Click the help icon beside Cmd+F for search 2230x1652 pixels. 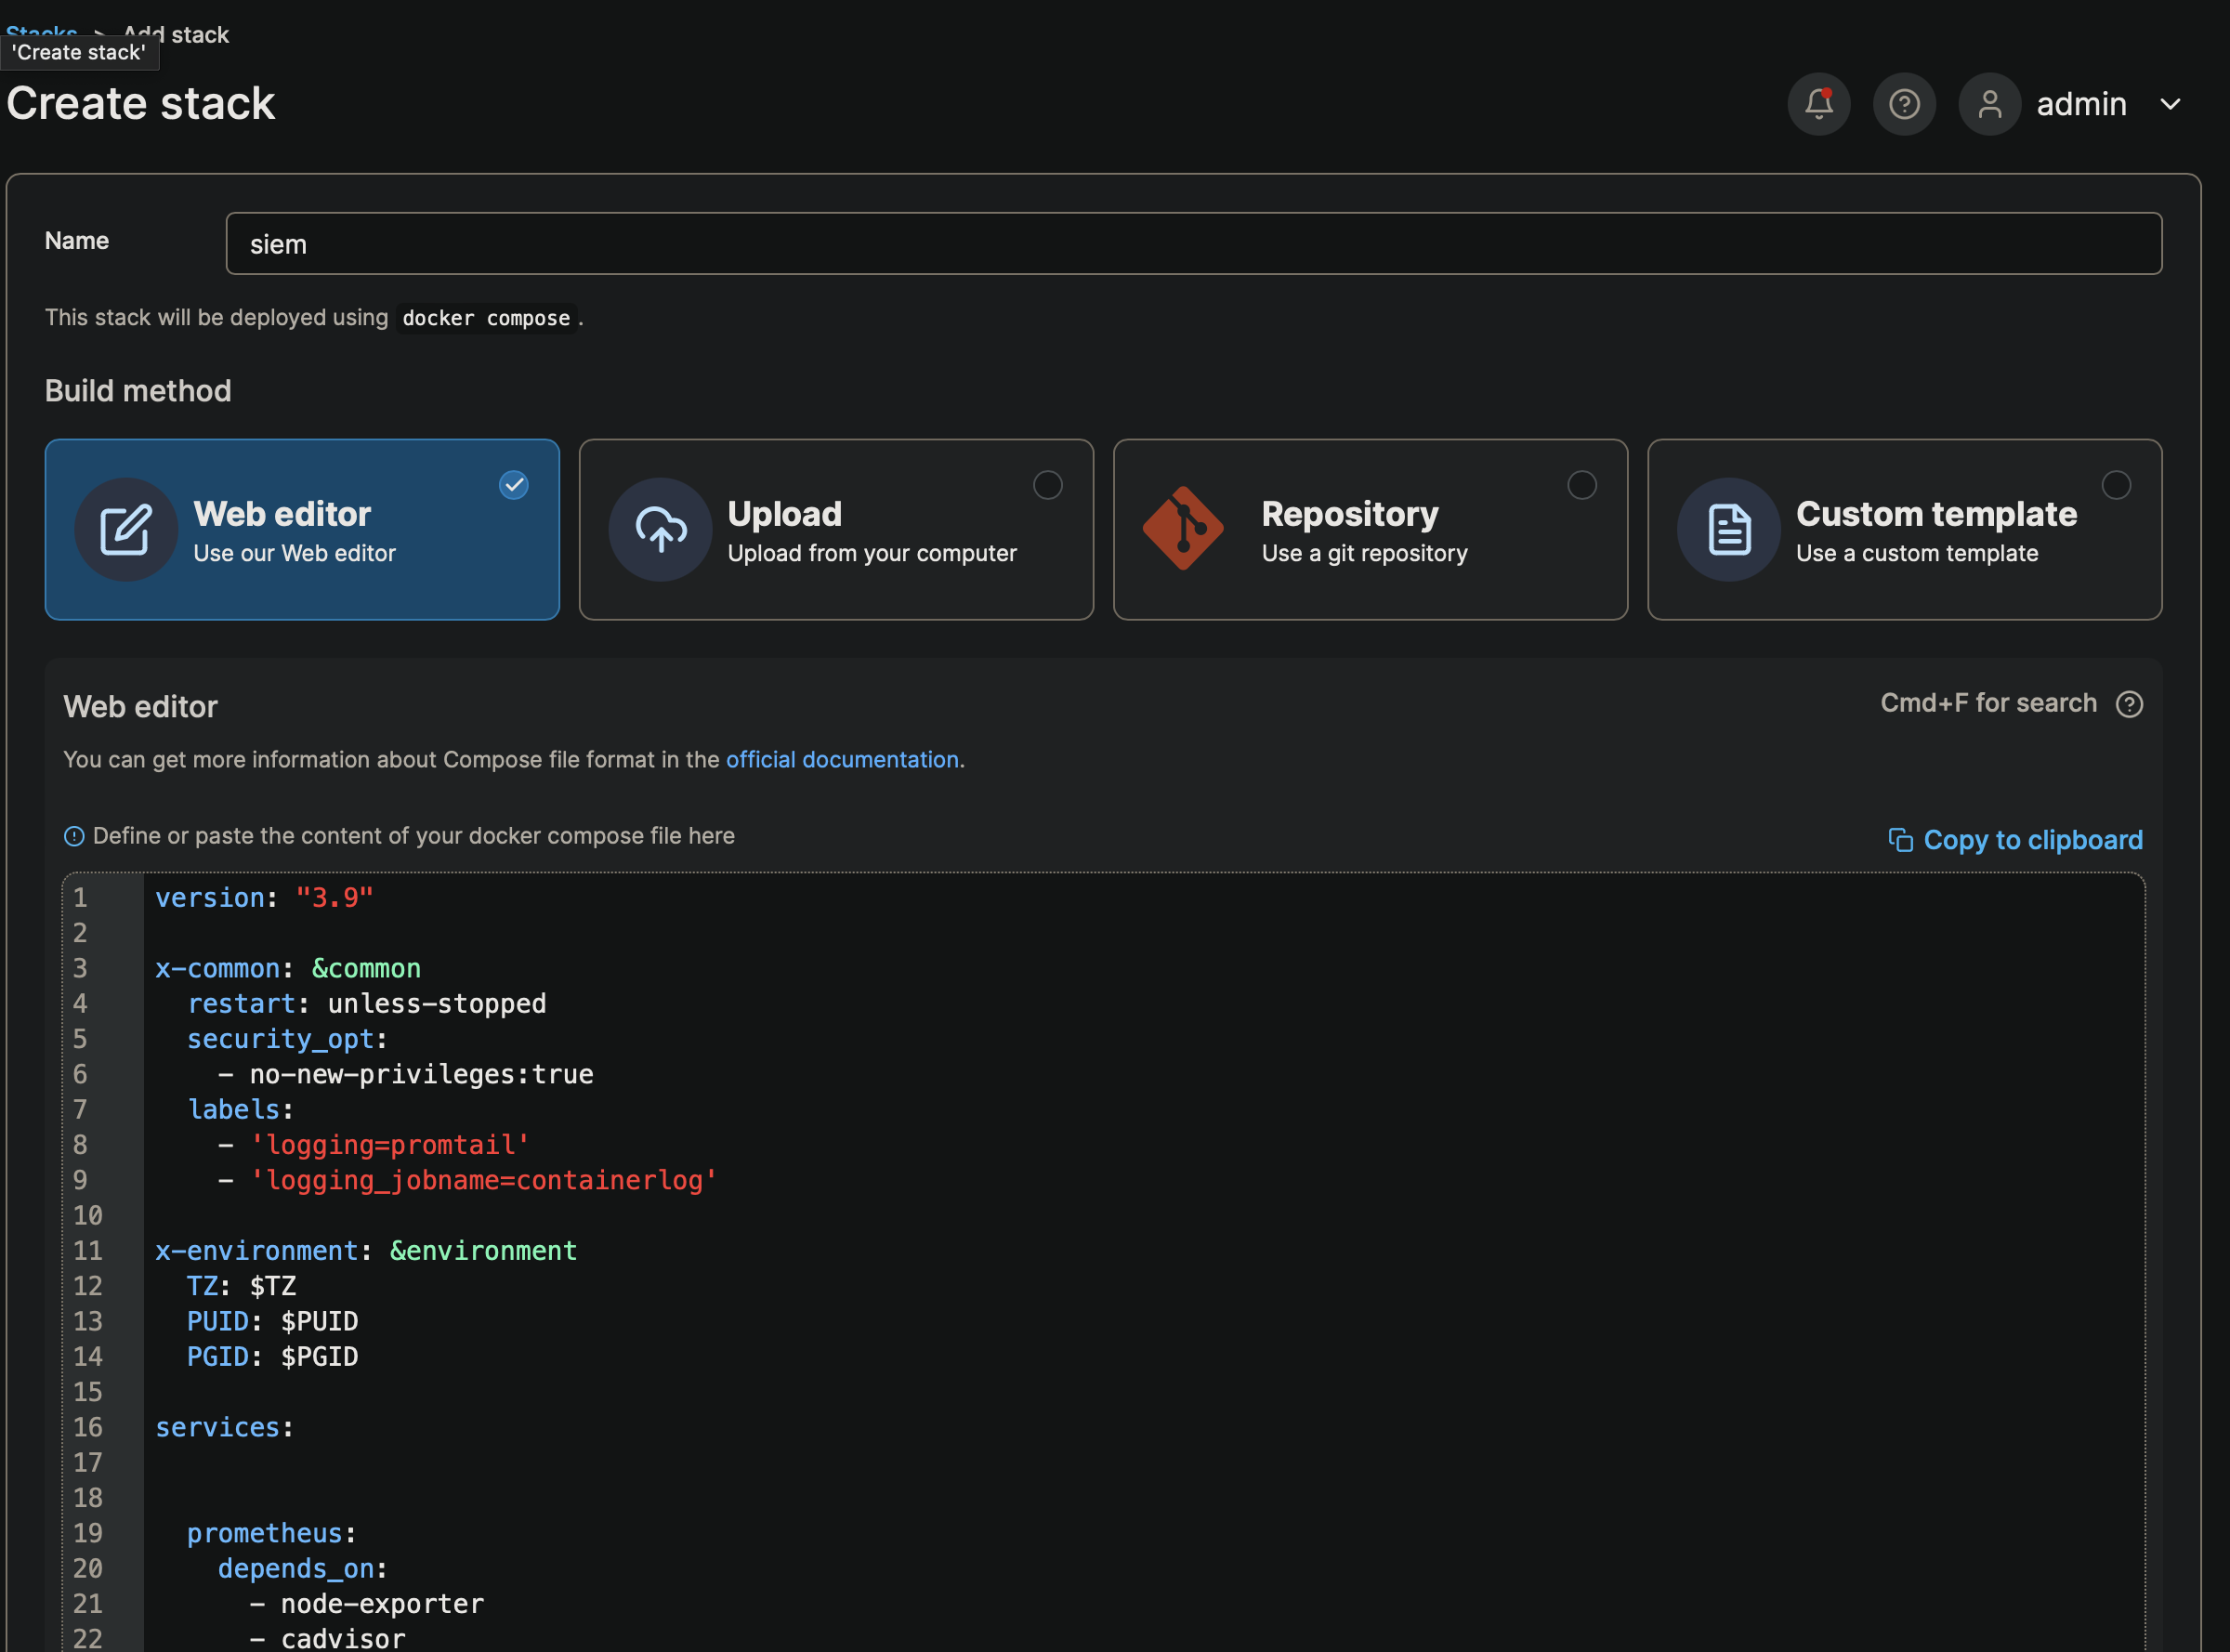click(x=2129, y=704)
